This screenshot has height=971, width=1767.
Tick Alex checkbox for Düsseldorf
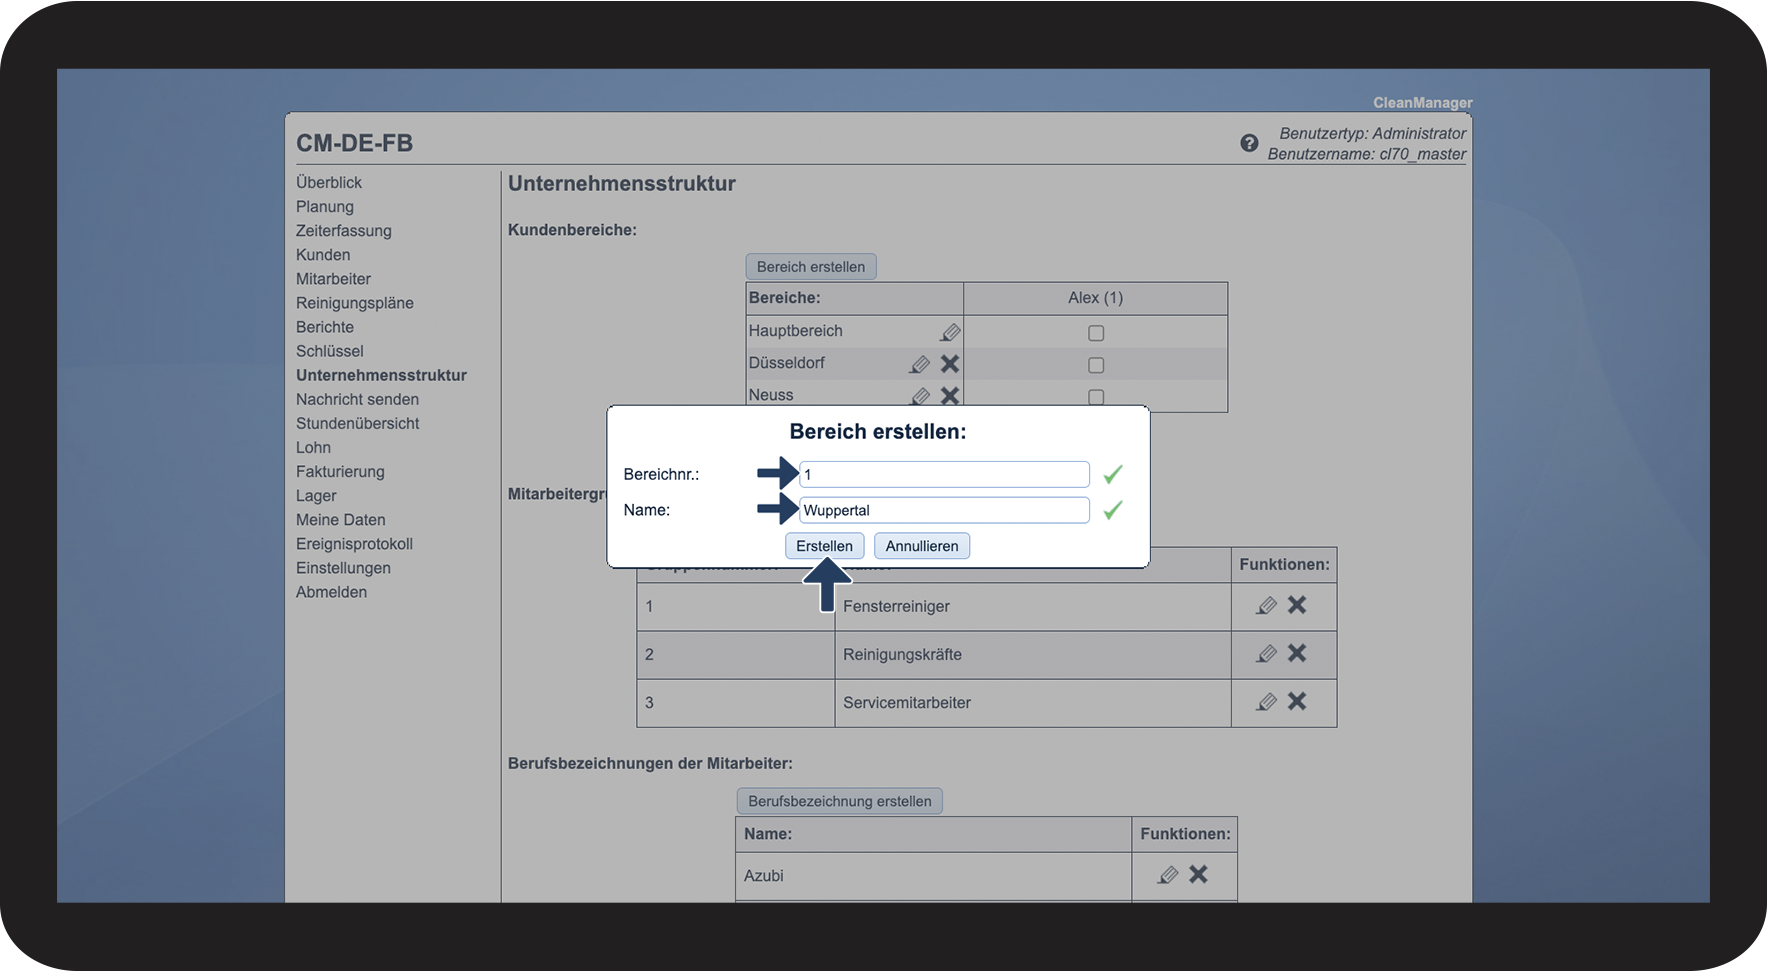(1096, 365)
